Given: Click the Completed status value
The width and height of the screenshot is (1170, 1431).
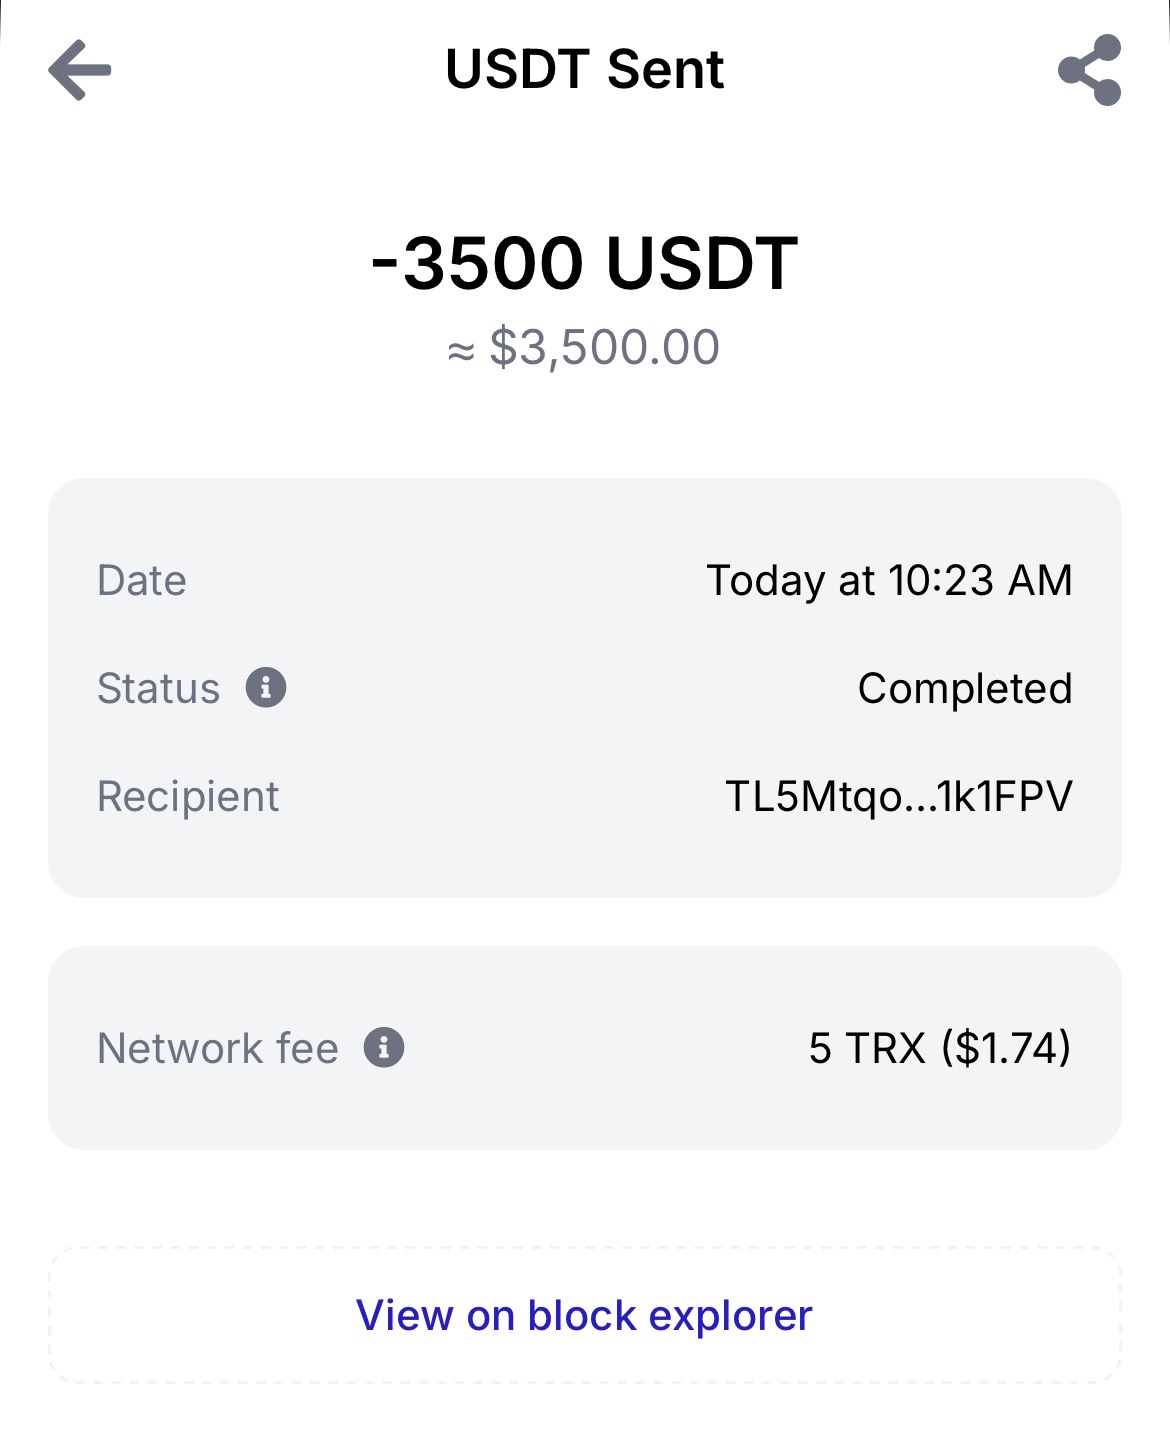Looking at the screenshot, I should (964, 689).
